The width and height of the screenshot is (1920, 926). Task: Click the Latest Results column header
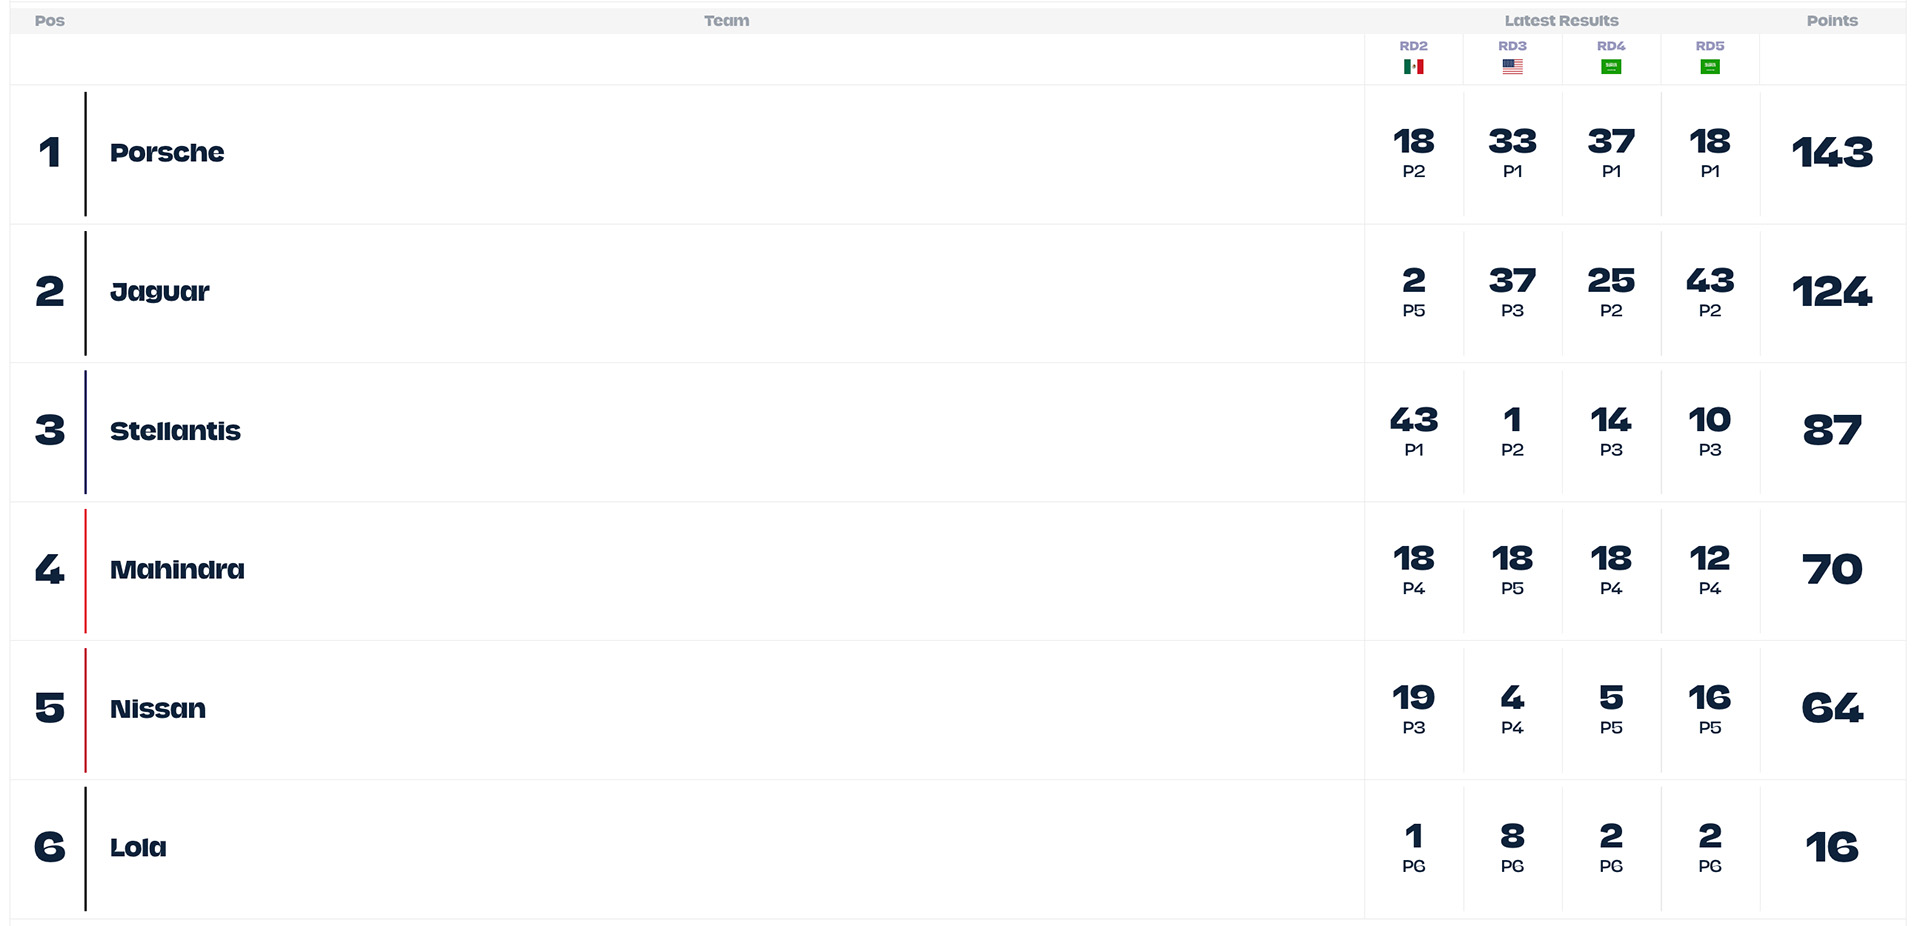click(1561, 21)
